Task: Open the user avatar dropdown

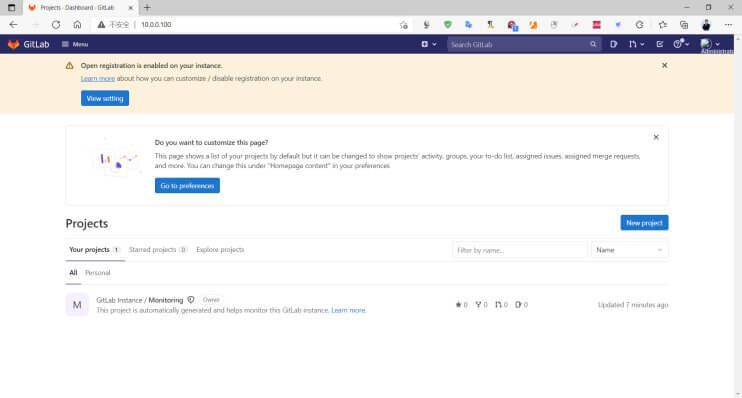Action: [710, 44]
